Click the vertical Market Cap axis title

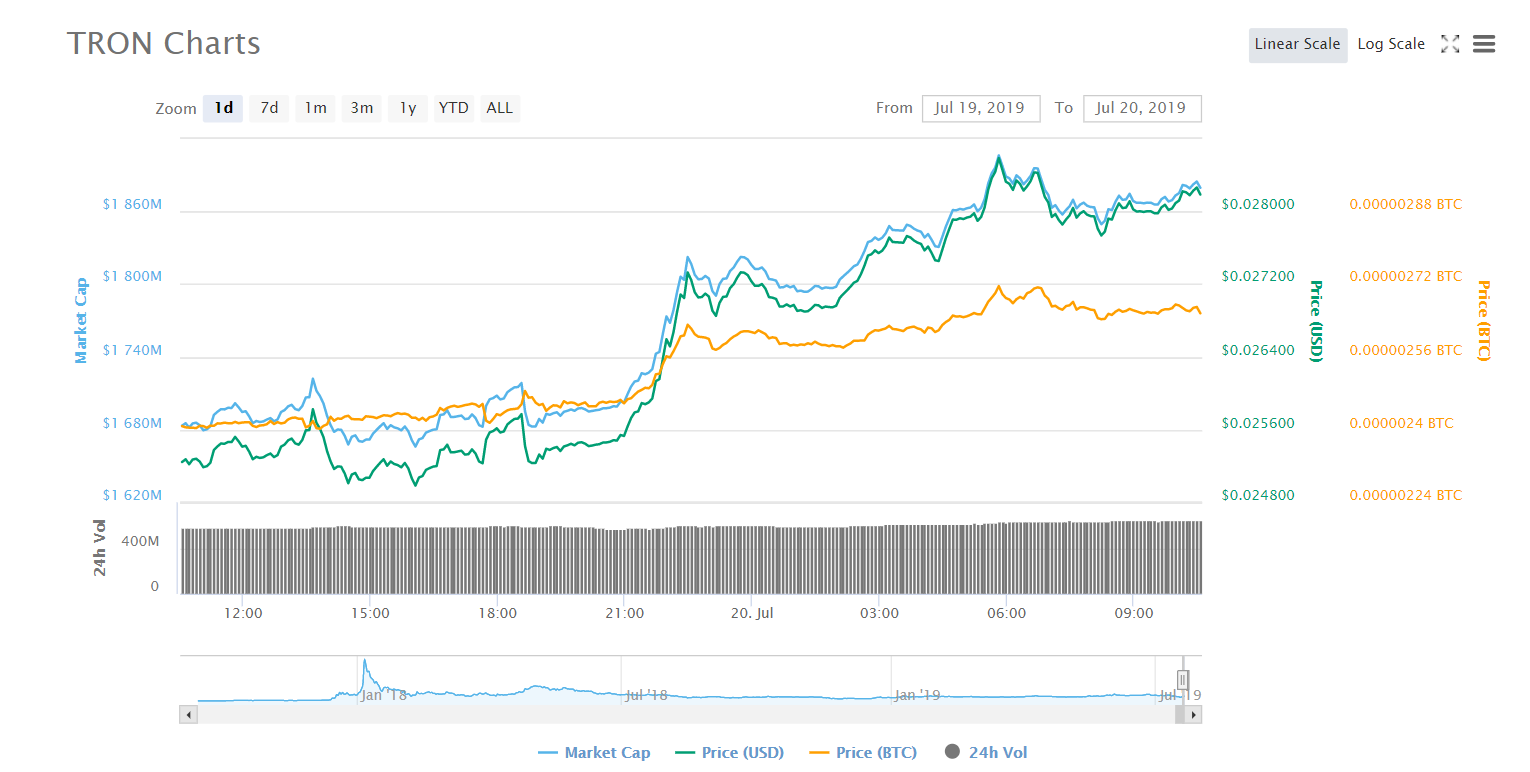(x=81, y=321)
